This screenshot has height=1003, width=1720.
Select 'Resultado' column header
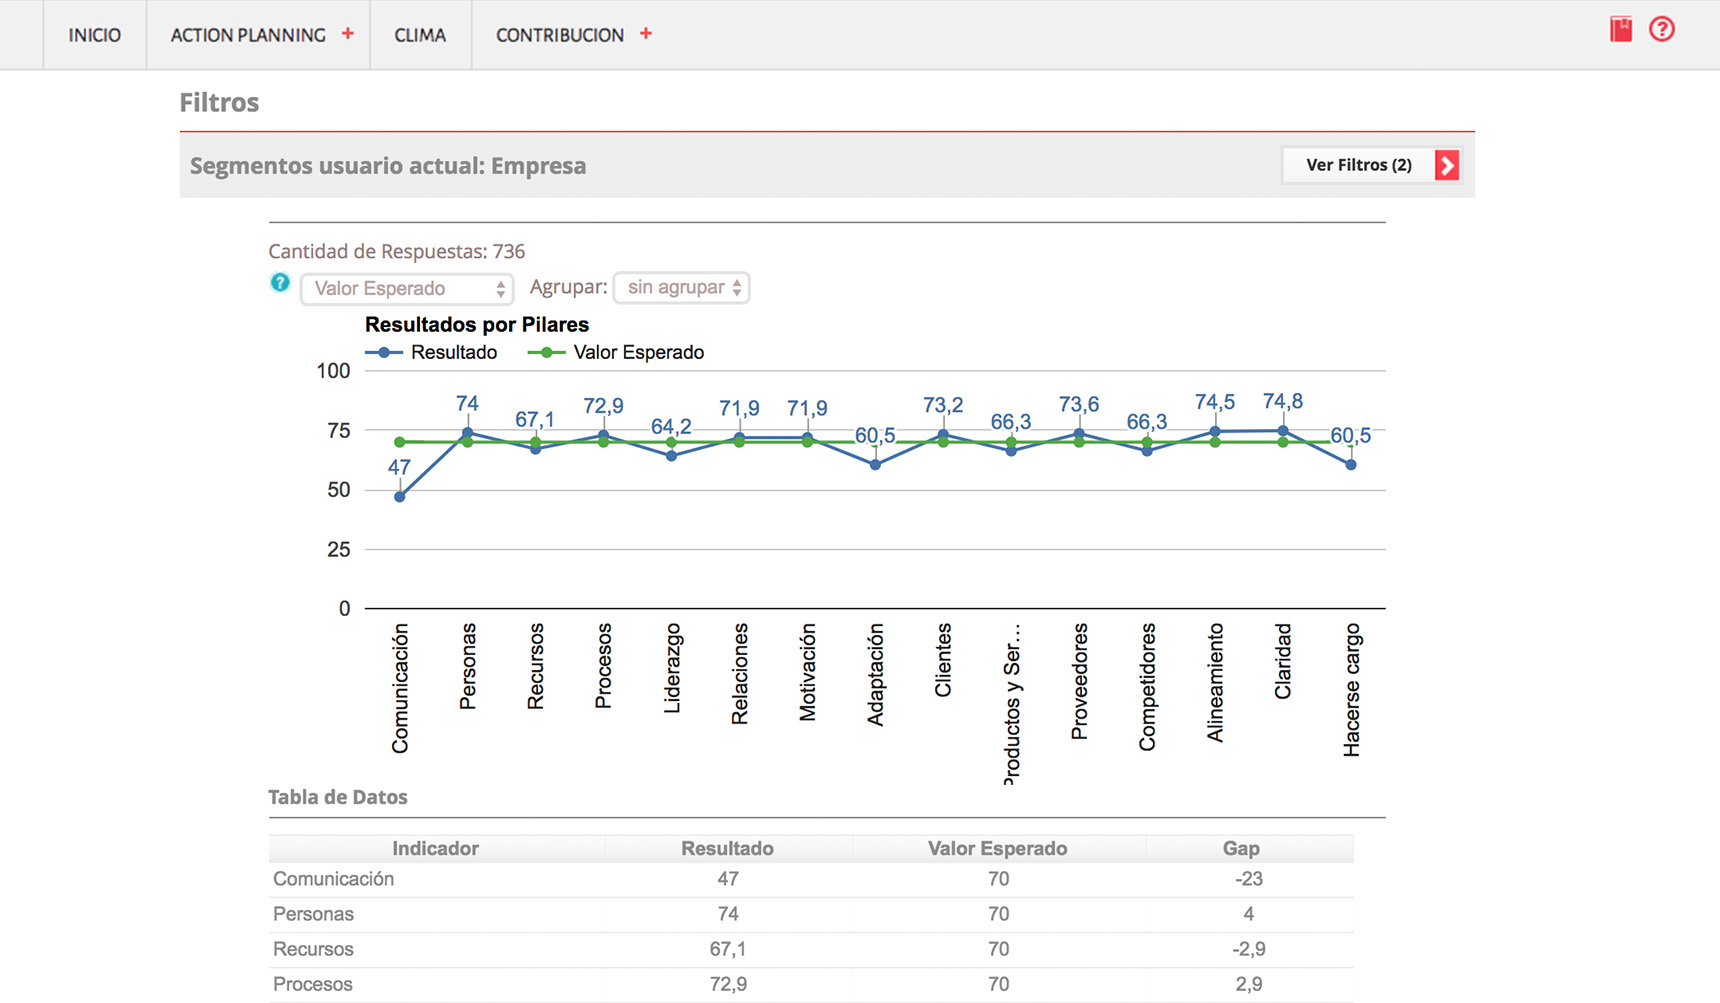(x=728, y=848)
